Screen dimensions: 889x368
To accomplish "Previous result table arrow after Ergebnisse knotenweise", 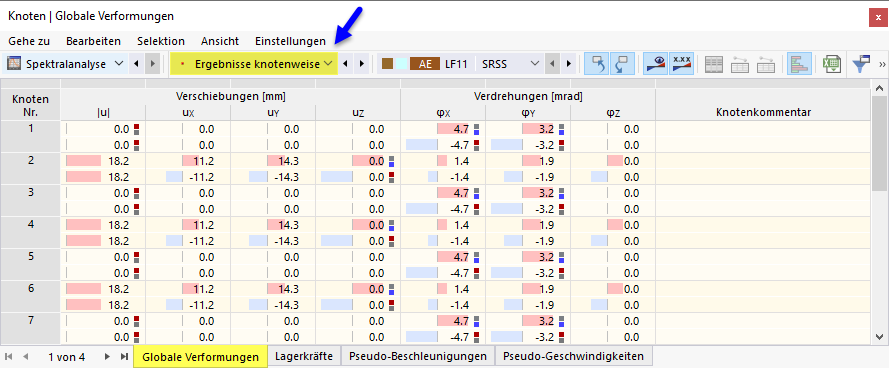I will [346, 64].
